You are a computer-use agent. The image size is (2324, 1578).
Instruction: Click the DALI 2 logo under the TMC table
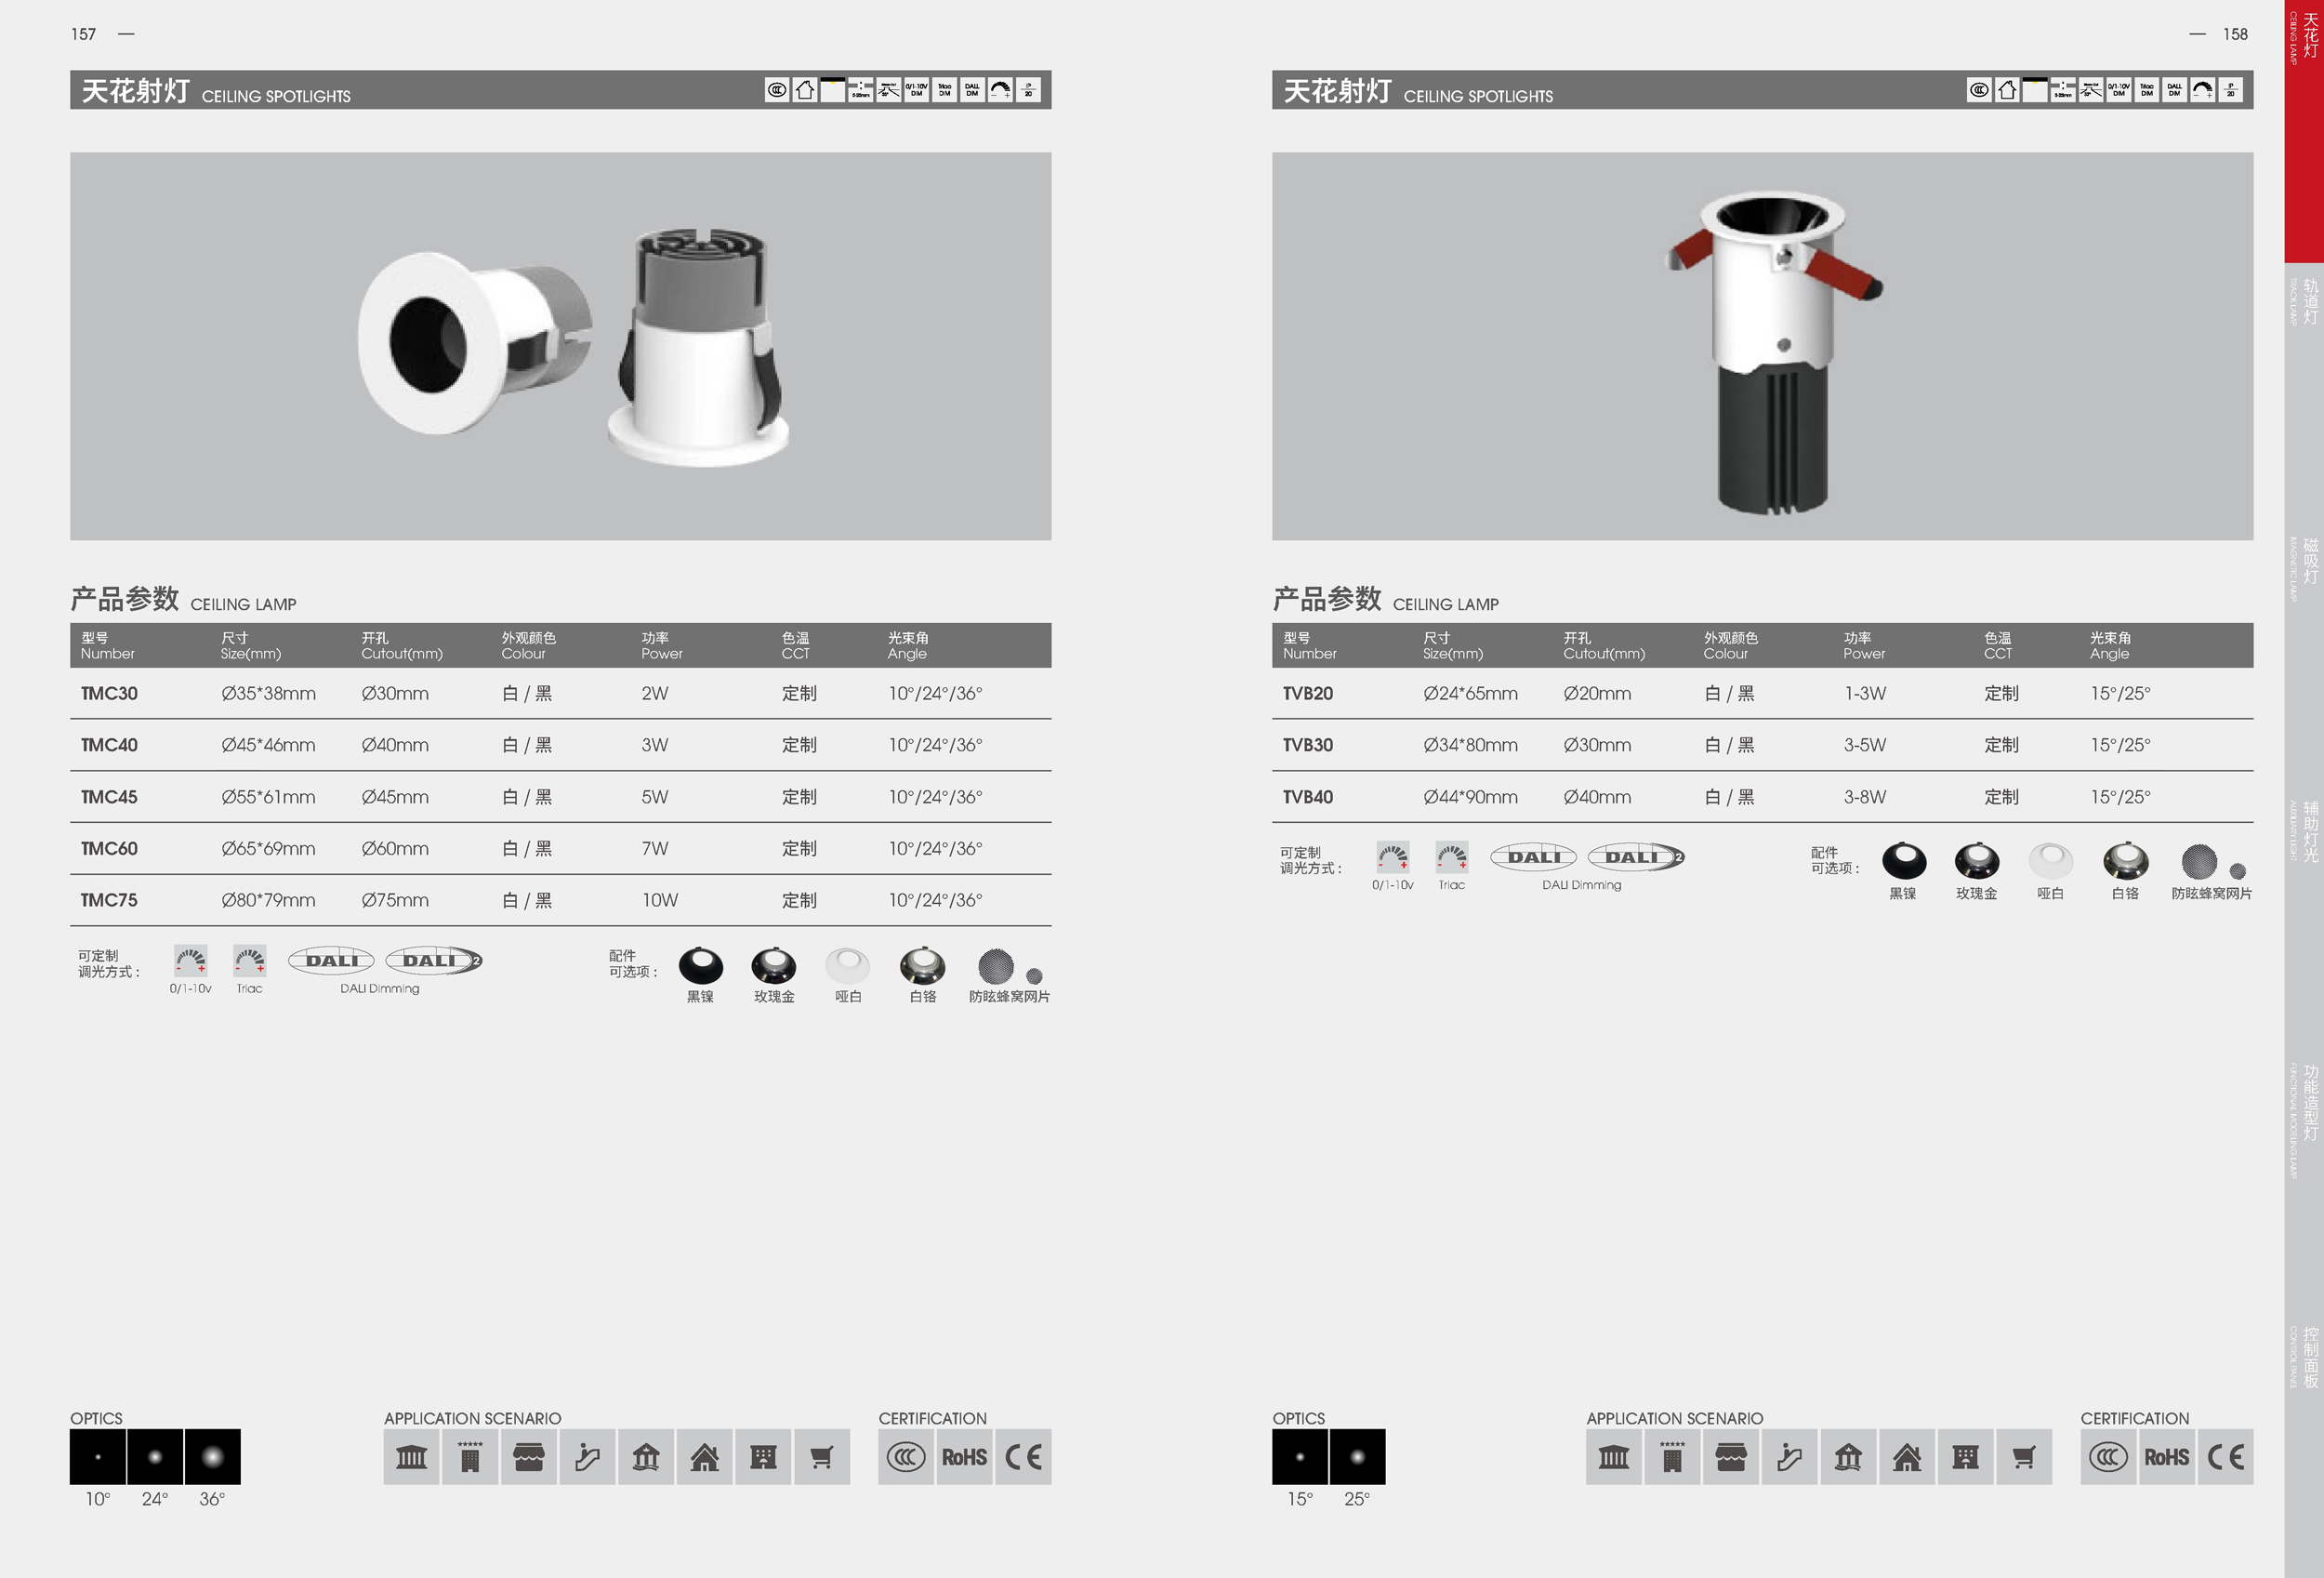tap(434, 960)
